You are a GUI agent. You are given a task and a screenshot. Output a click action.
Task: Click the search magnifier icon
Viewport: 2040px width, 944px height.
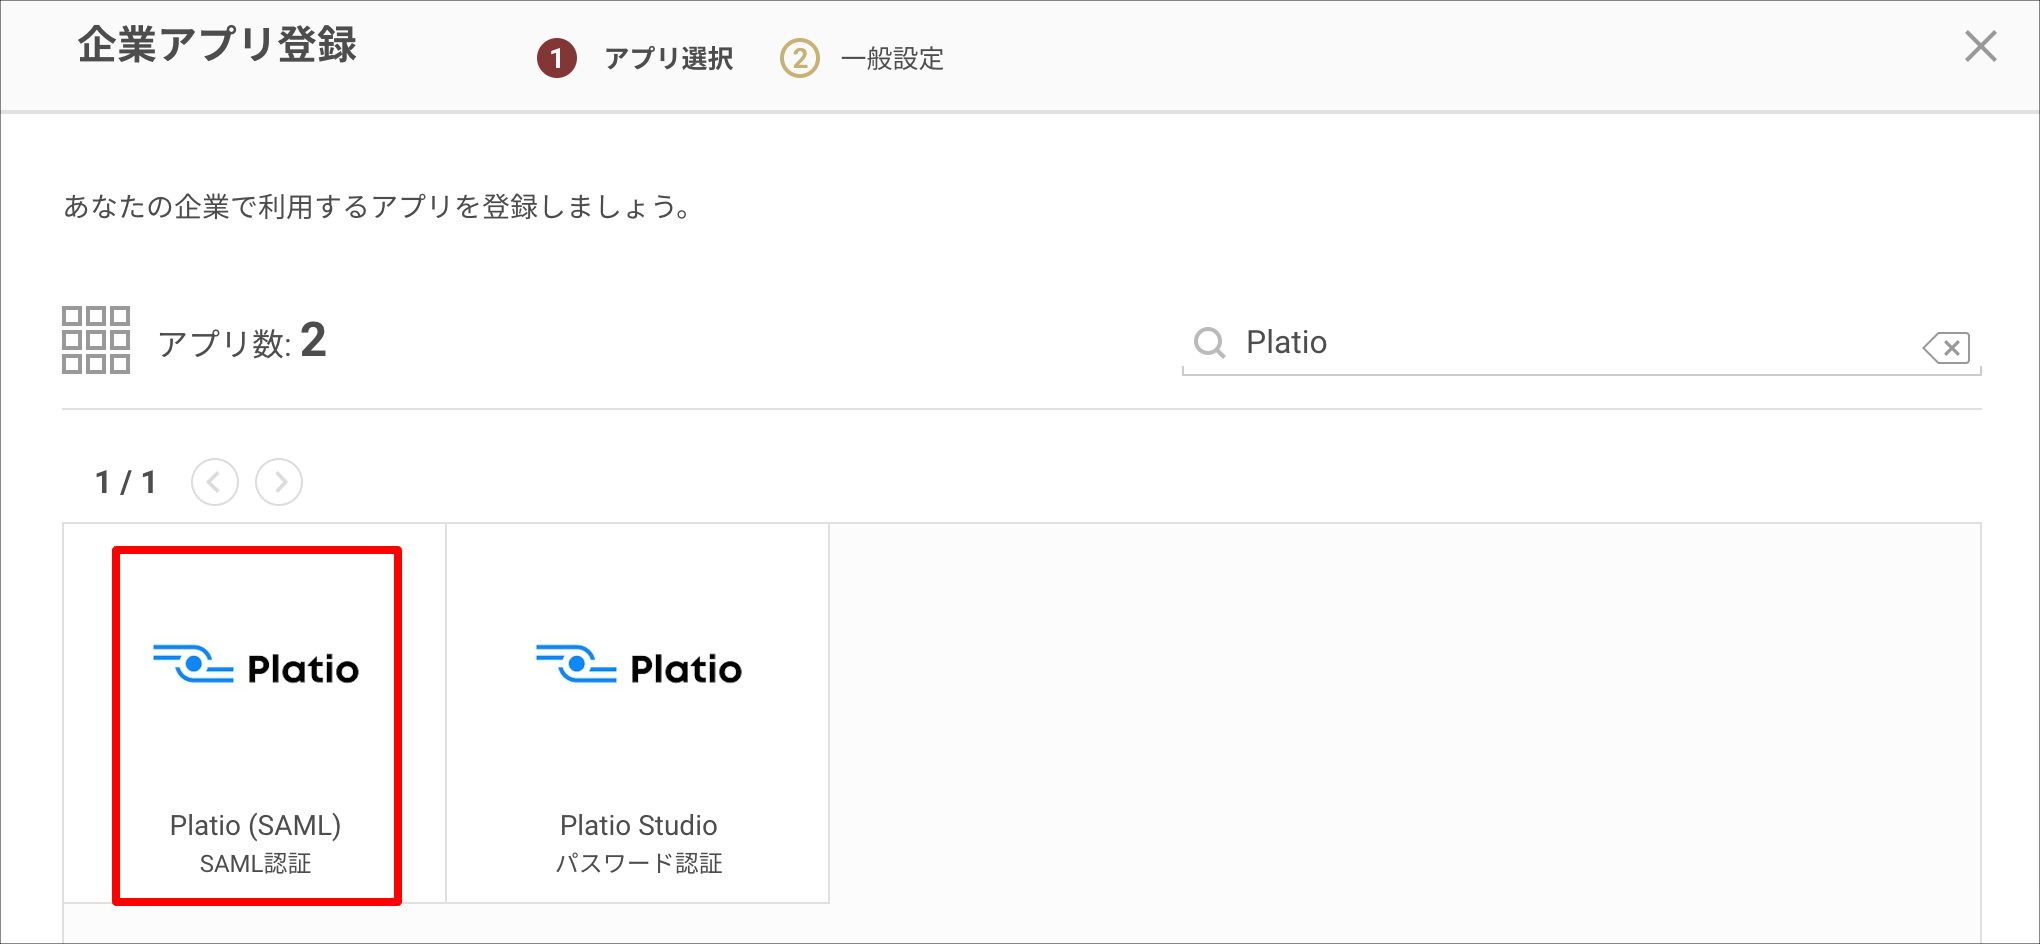click(1209, 343)
